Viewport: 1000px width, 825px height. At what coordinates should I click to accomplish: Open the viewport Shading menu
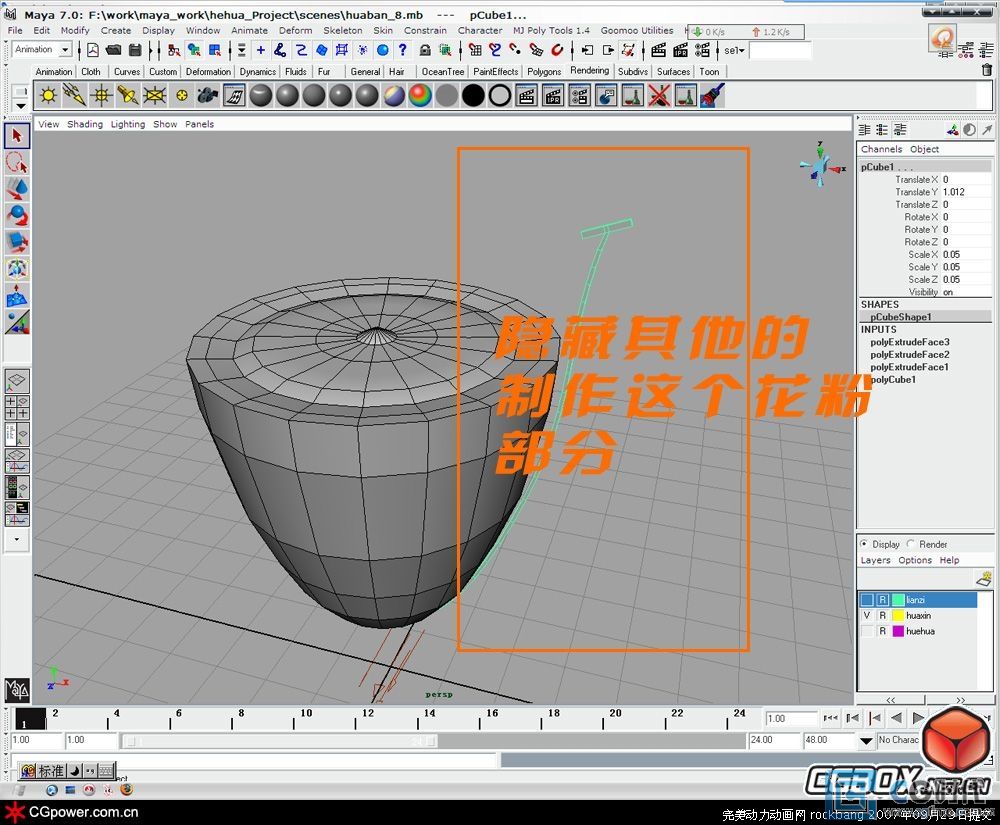tap(85, 124)
